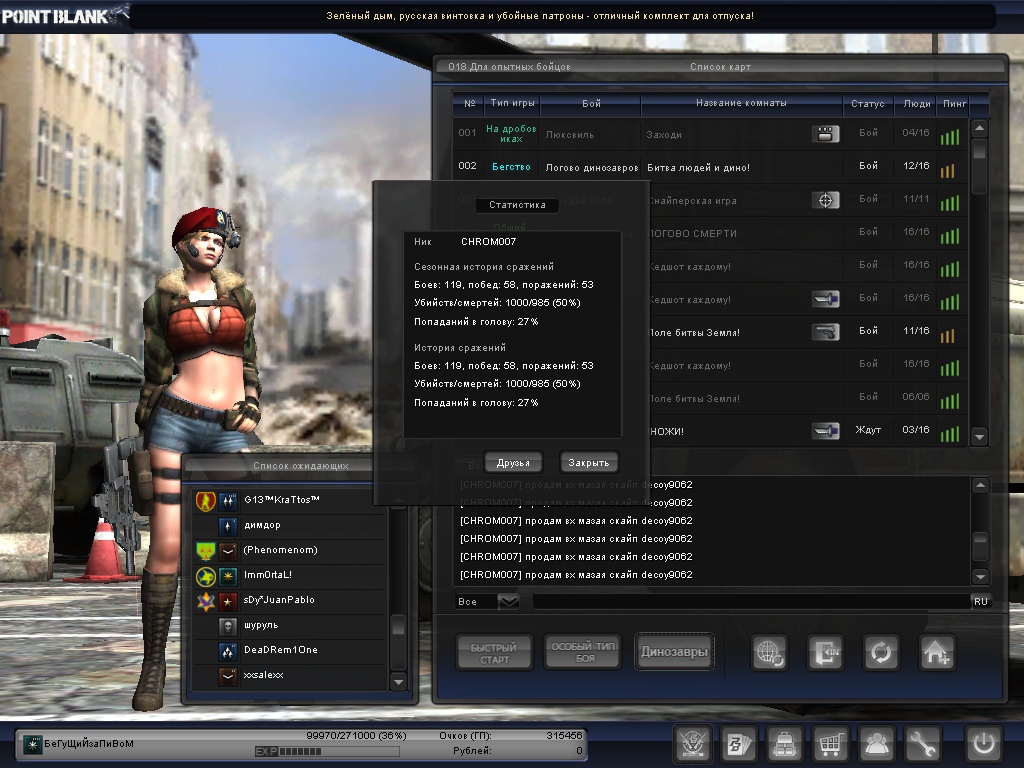1024x768 pixels.
Task: Click the power exit icon
Action: [x=984, y=744]
